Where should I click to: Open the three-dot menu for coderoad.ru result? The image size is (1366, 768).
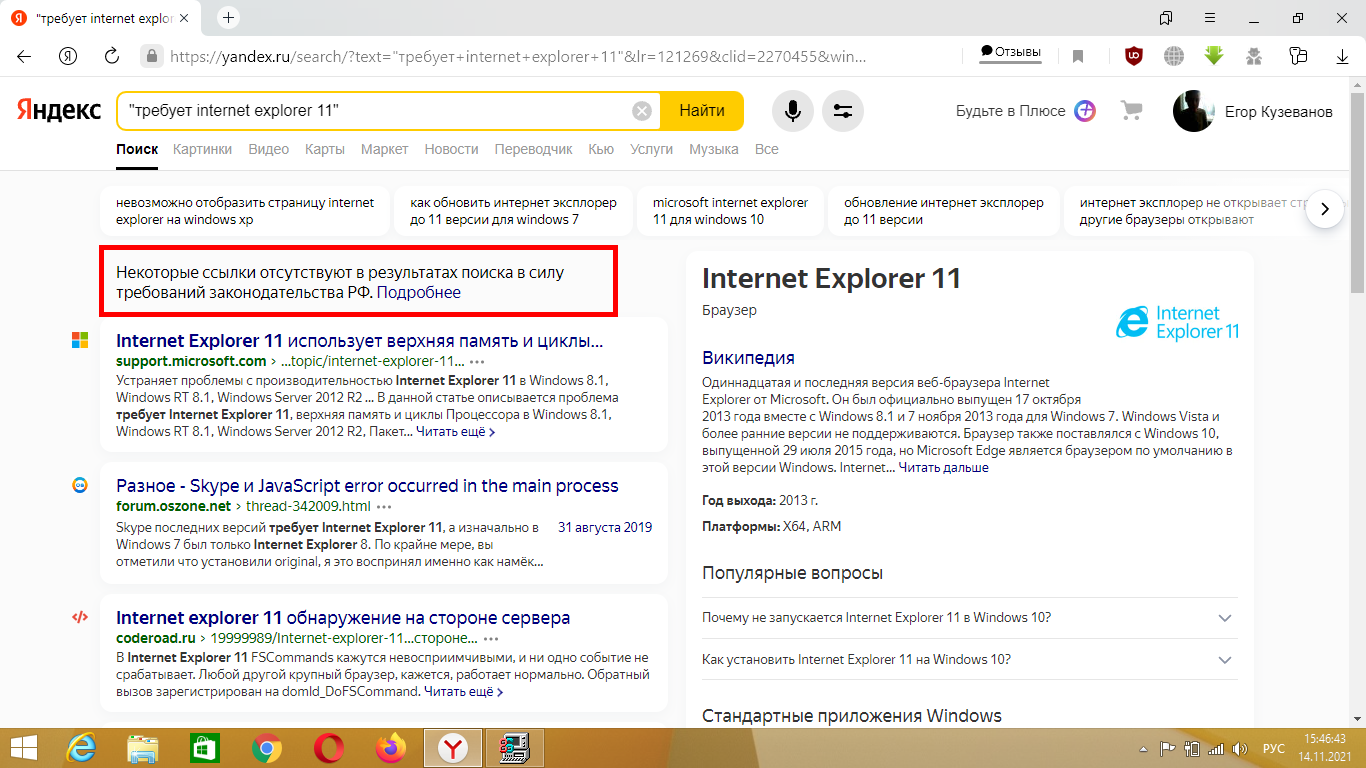[490, 638]
